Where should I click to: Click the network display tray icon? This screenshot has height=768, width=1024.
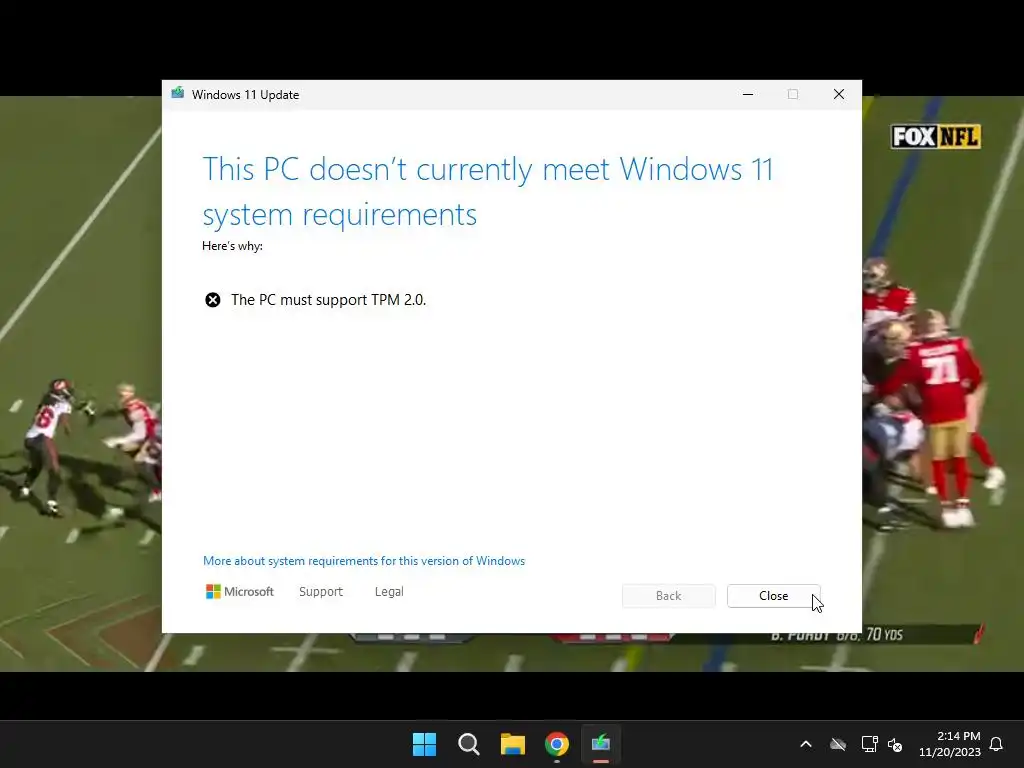(x=869, y=744)
